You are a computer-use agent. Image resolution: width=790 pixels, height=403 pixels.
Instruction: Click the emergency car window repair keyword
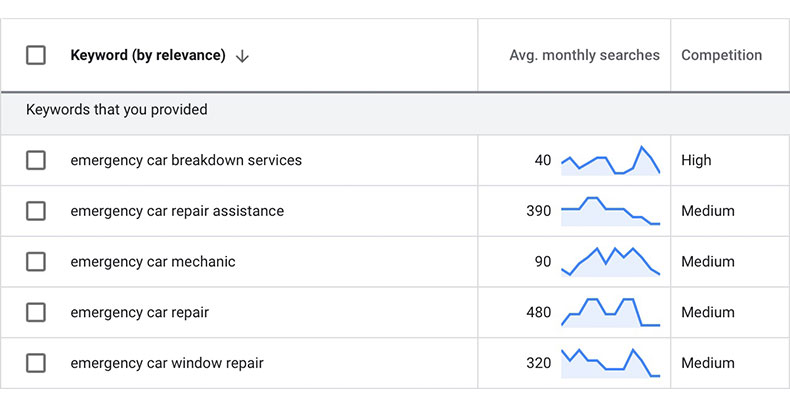[167, 363]
